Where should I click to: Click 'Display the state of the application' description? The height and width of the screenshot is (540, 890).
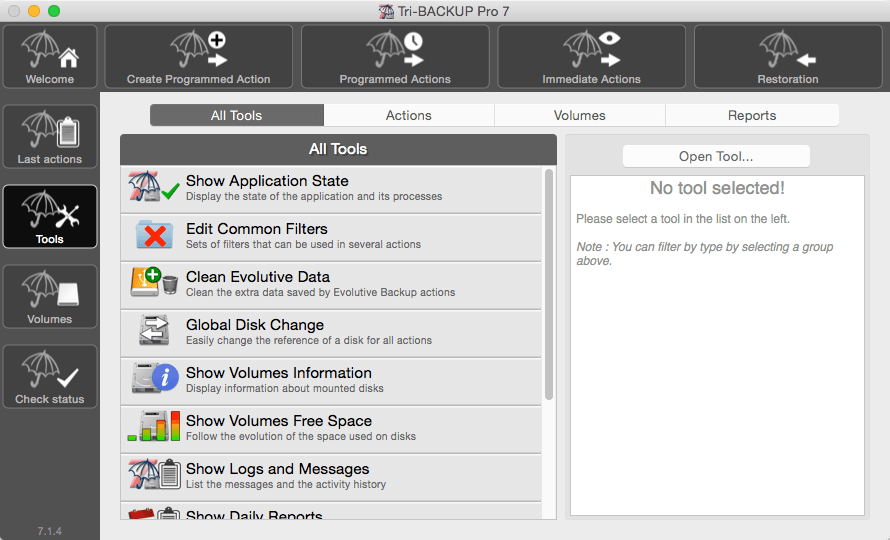(314, 196)
